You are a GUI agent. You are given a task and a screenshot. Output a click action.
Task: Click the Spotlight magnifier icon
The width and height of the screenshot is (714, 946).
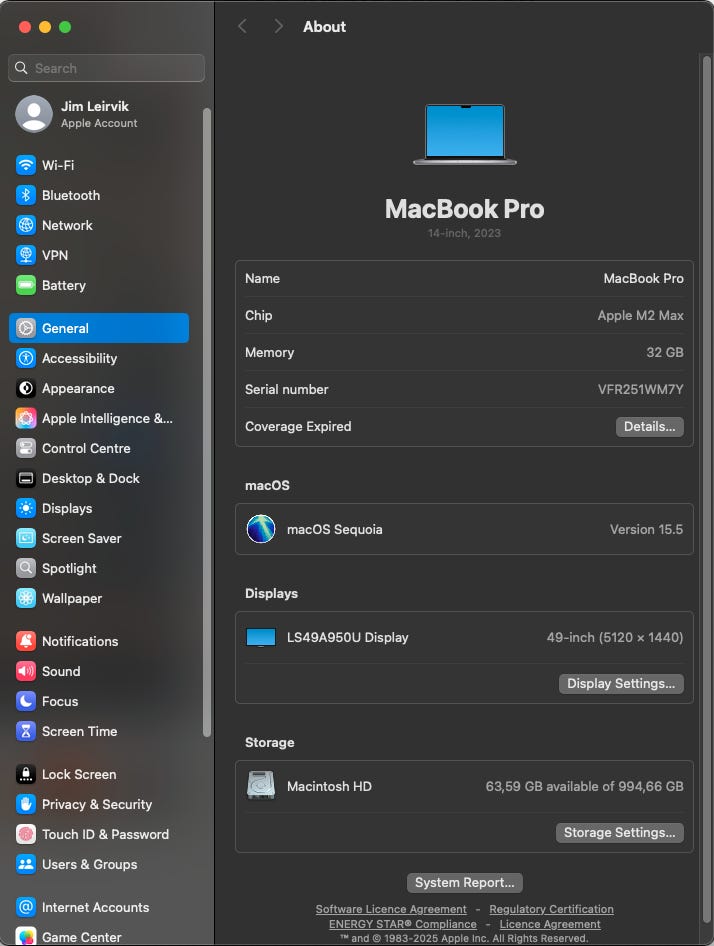(25, 568)
